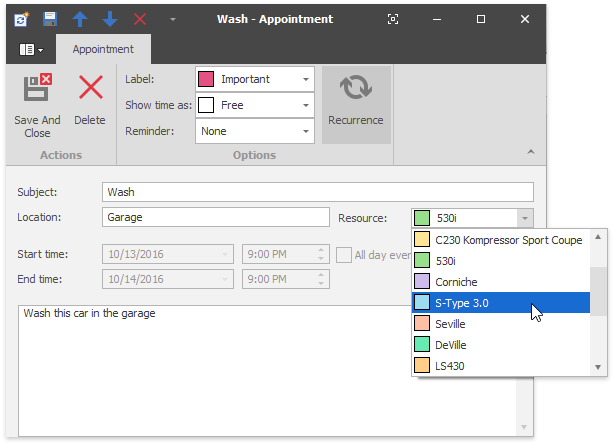Open the Recurrence settings
The width and height of the screenshot is (616, 445).
pyautogui.click(x=355, y=105)
